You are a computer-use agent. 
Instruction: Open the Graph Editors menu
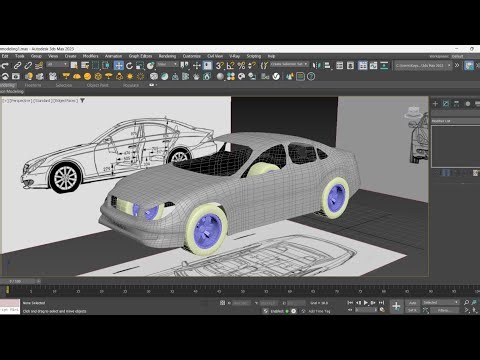pos(140,56)
